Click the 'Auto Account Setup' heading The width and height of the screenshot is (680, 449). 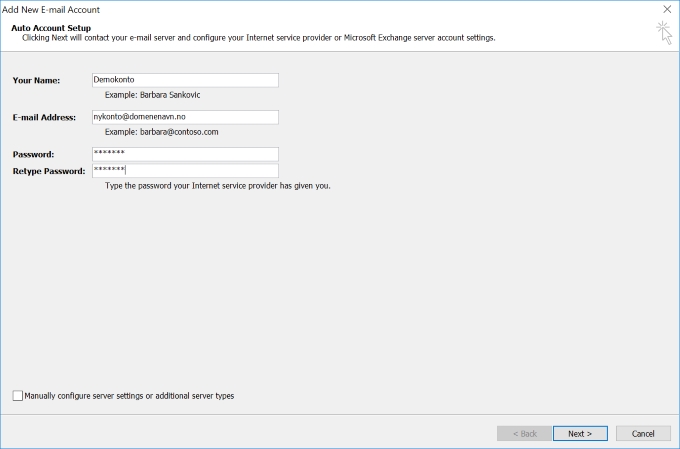(51, 28)
